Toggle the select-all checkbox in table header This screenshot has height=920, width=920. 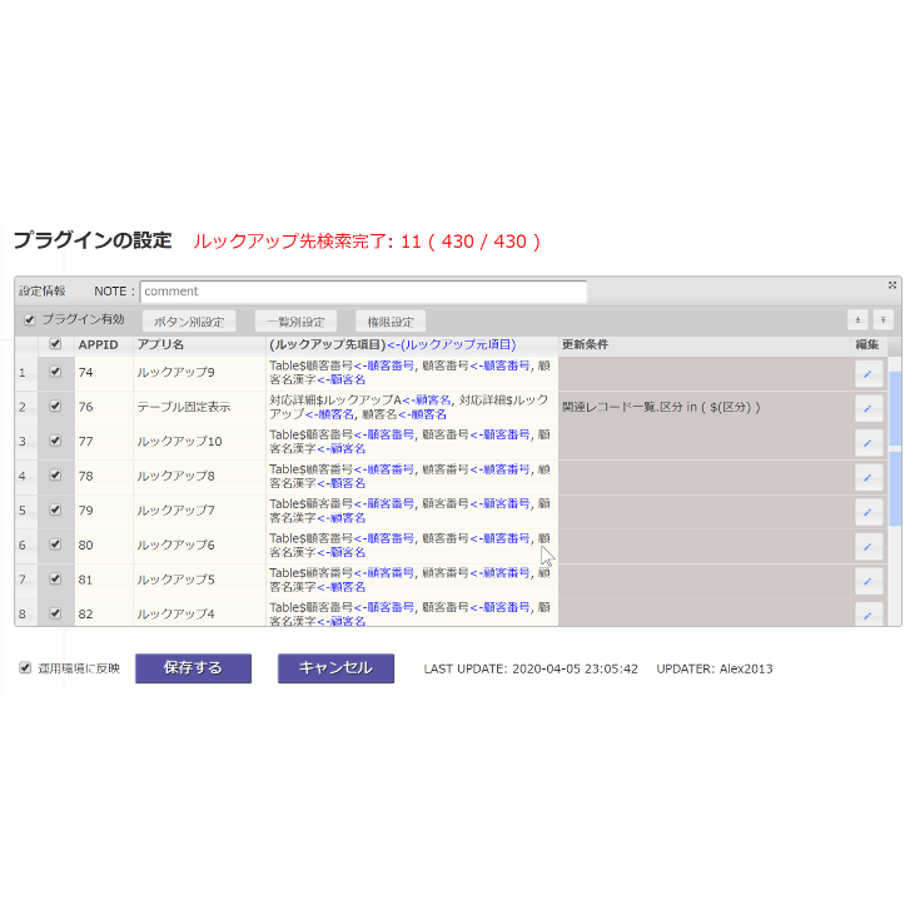55,344
